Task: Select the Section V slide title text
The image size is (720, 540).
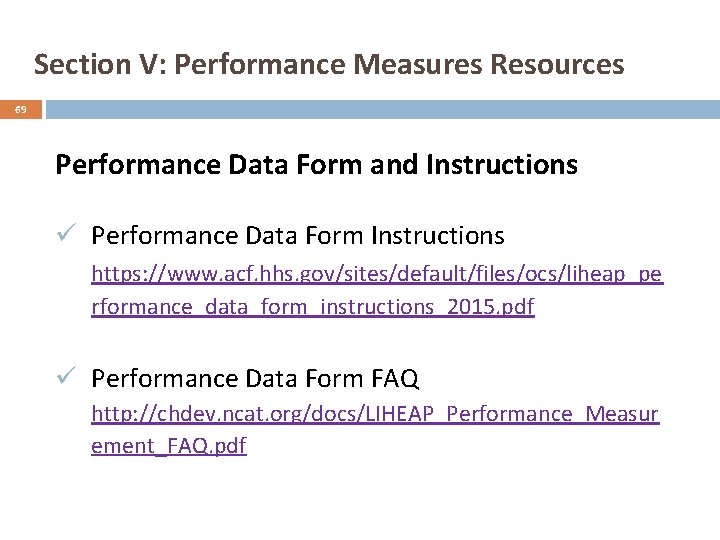Action: [x=329, y=64]
